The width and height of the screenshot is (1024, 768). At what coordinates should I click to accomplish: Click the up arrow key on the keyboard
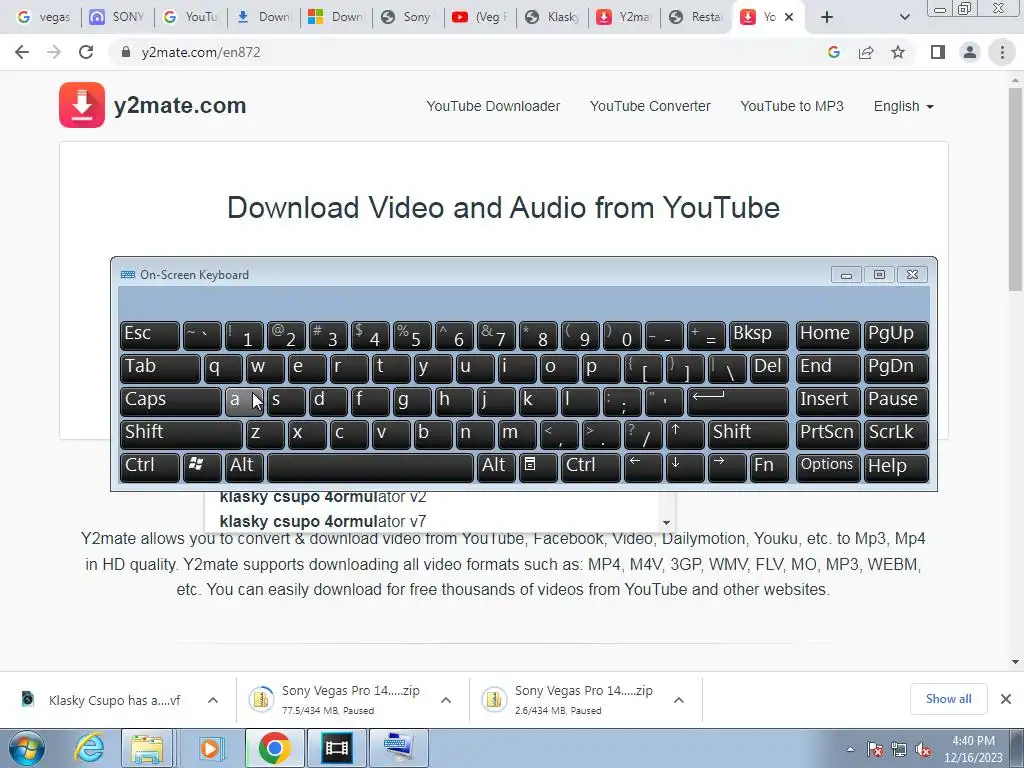point(684,434)
